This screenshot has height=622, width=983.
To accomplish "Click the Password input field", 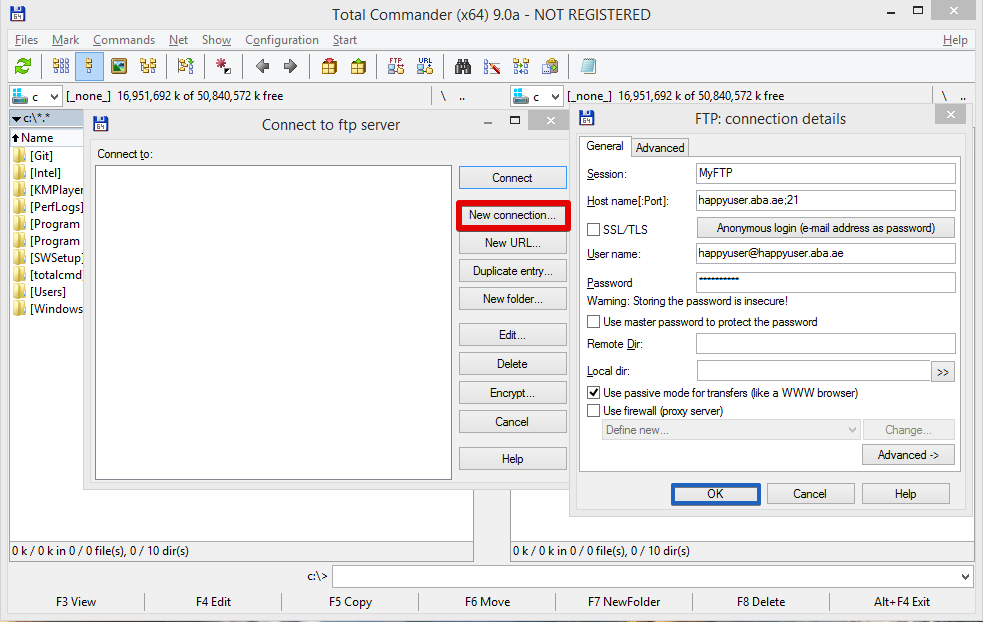I will click(x=826, y=282).
